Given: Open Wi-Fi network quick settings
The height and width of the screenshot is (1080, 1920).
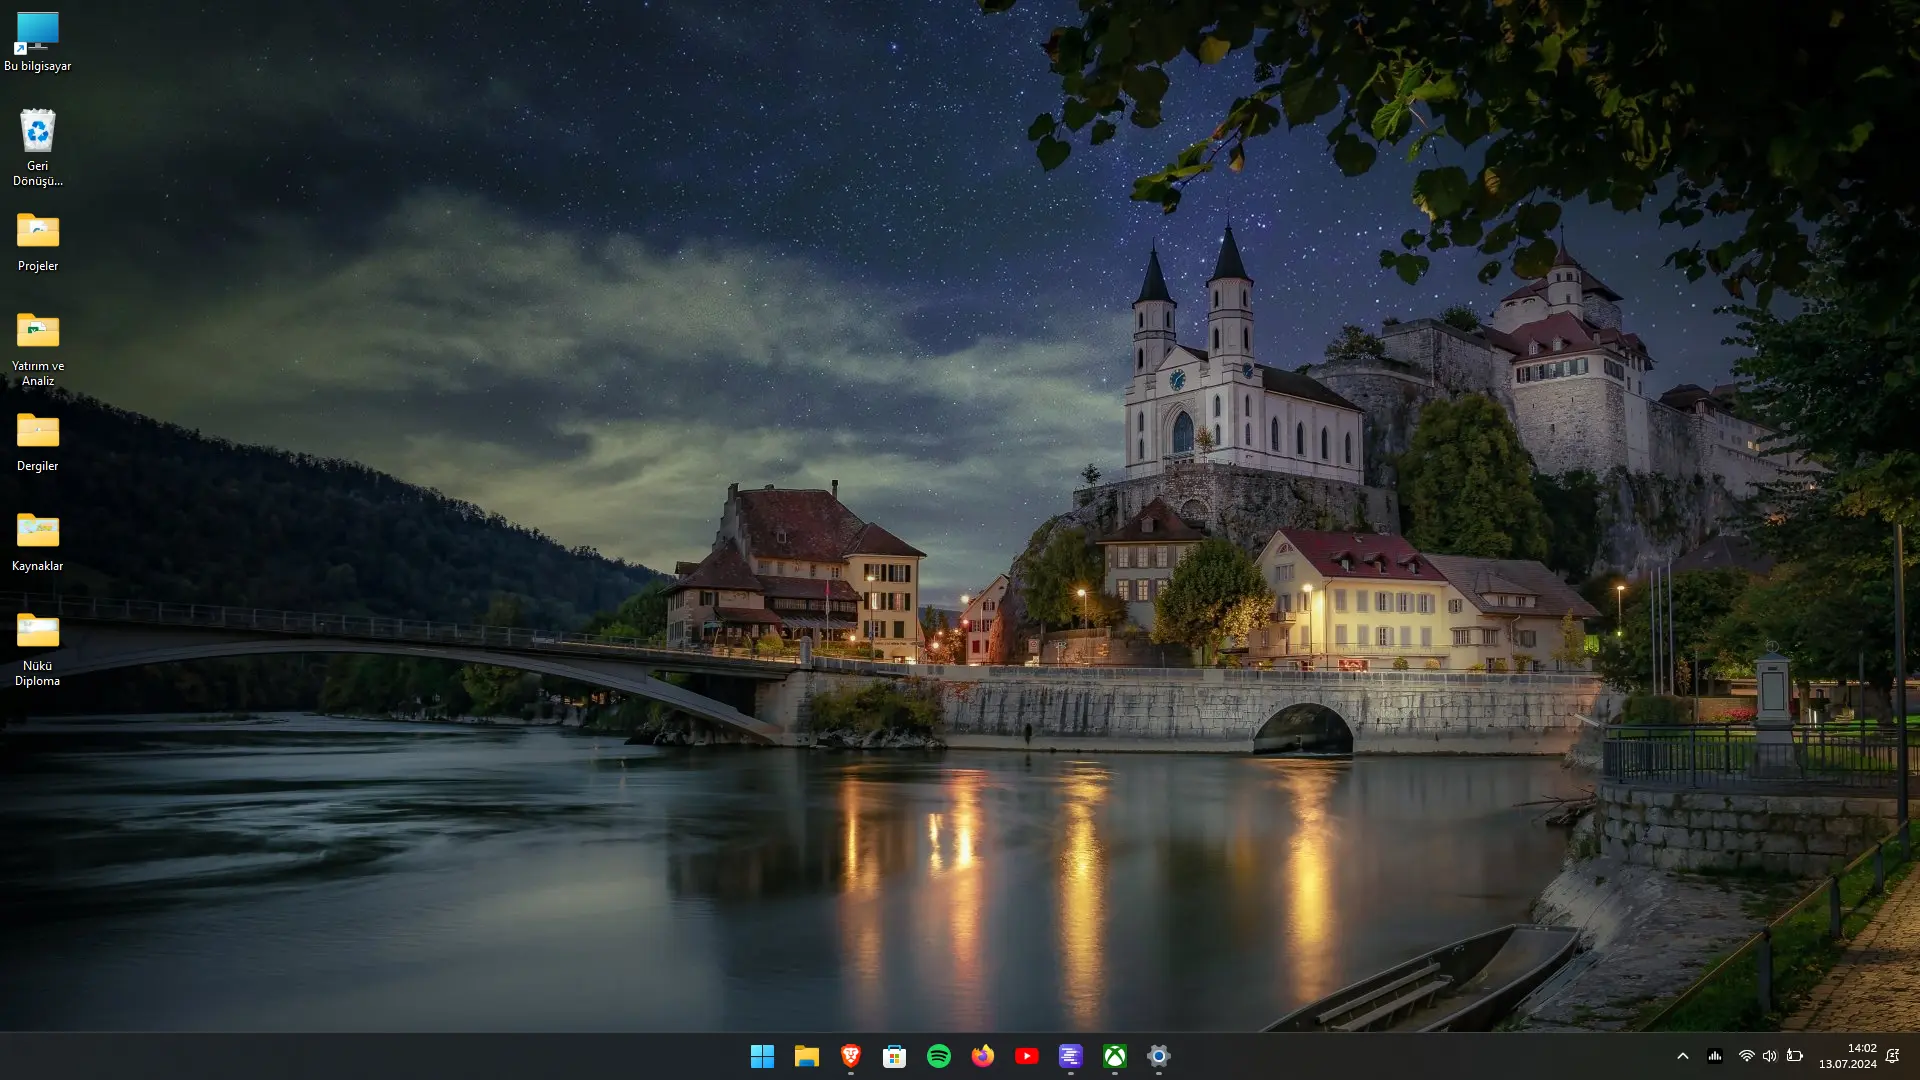Looking at the screenshot, I should point(1746,1056).
